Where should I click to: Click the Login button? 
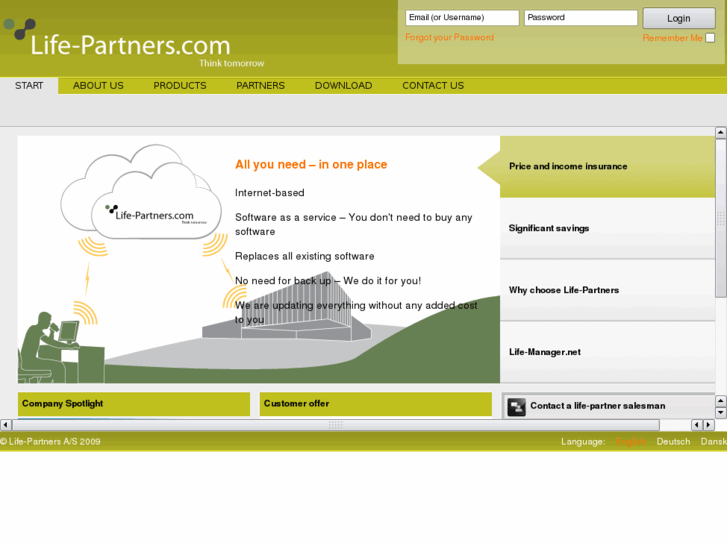[679, 19]
